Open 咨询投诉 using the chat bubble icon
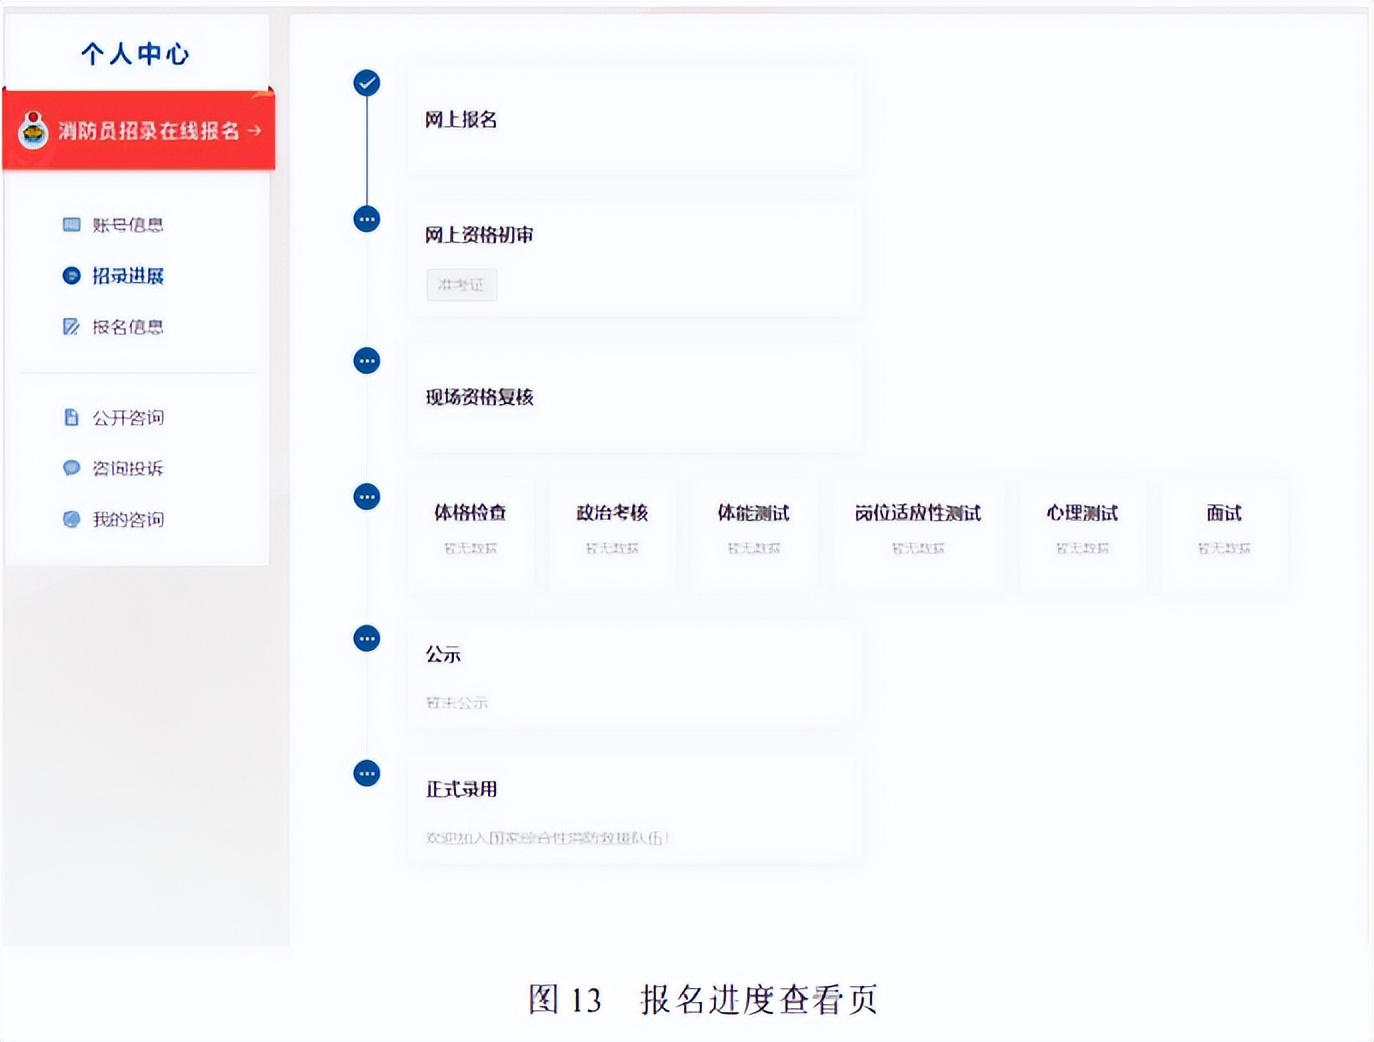This screenshot has height=1042, width=1374. click(x=70, y=467)
